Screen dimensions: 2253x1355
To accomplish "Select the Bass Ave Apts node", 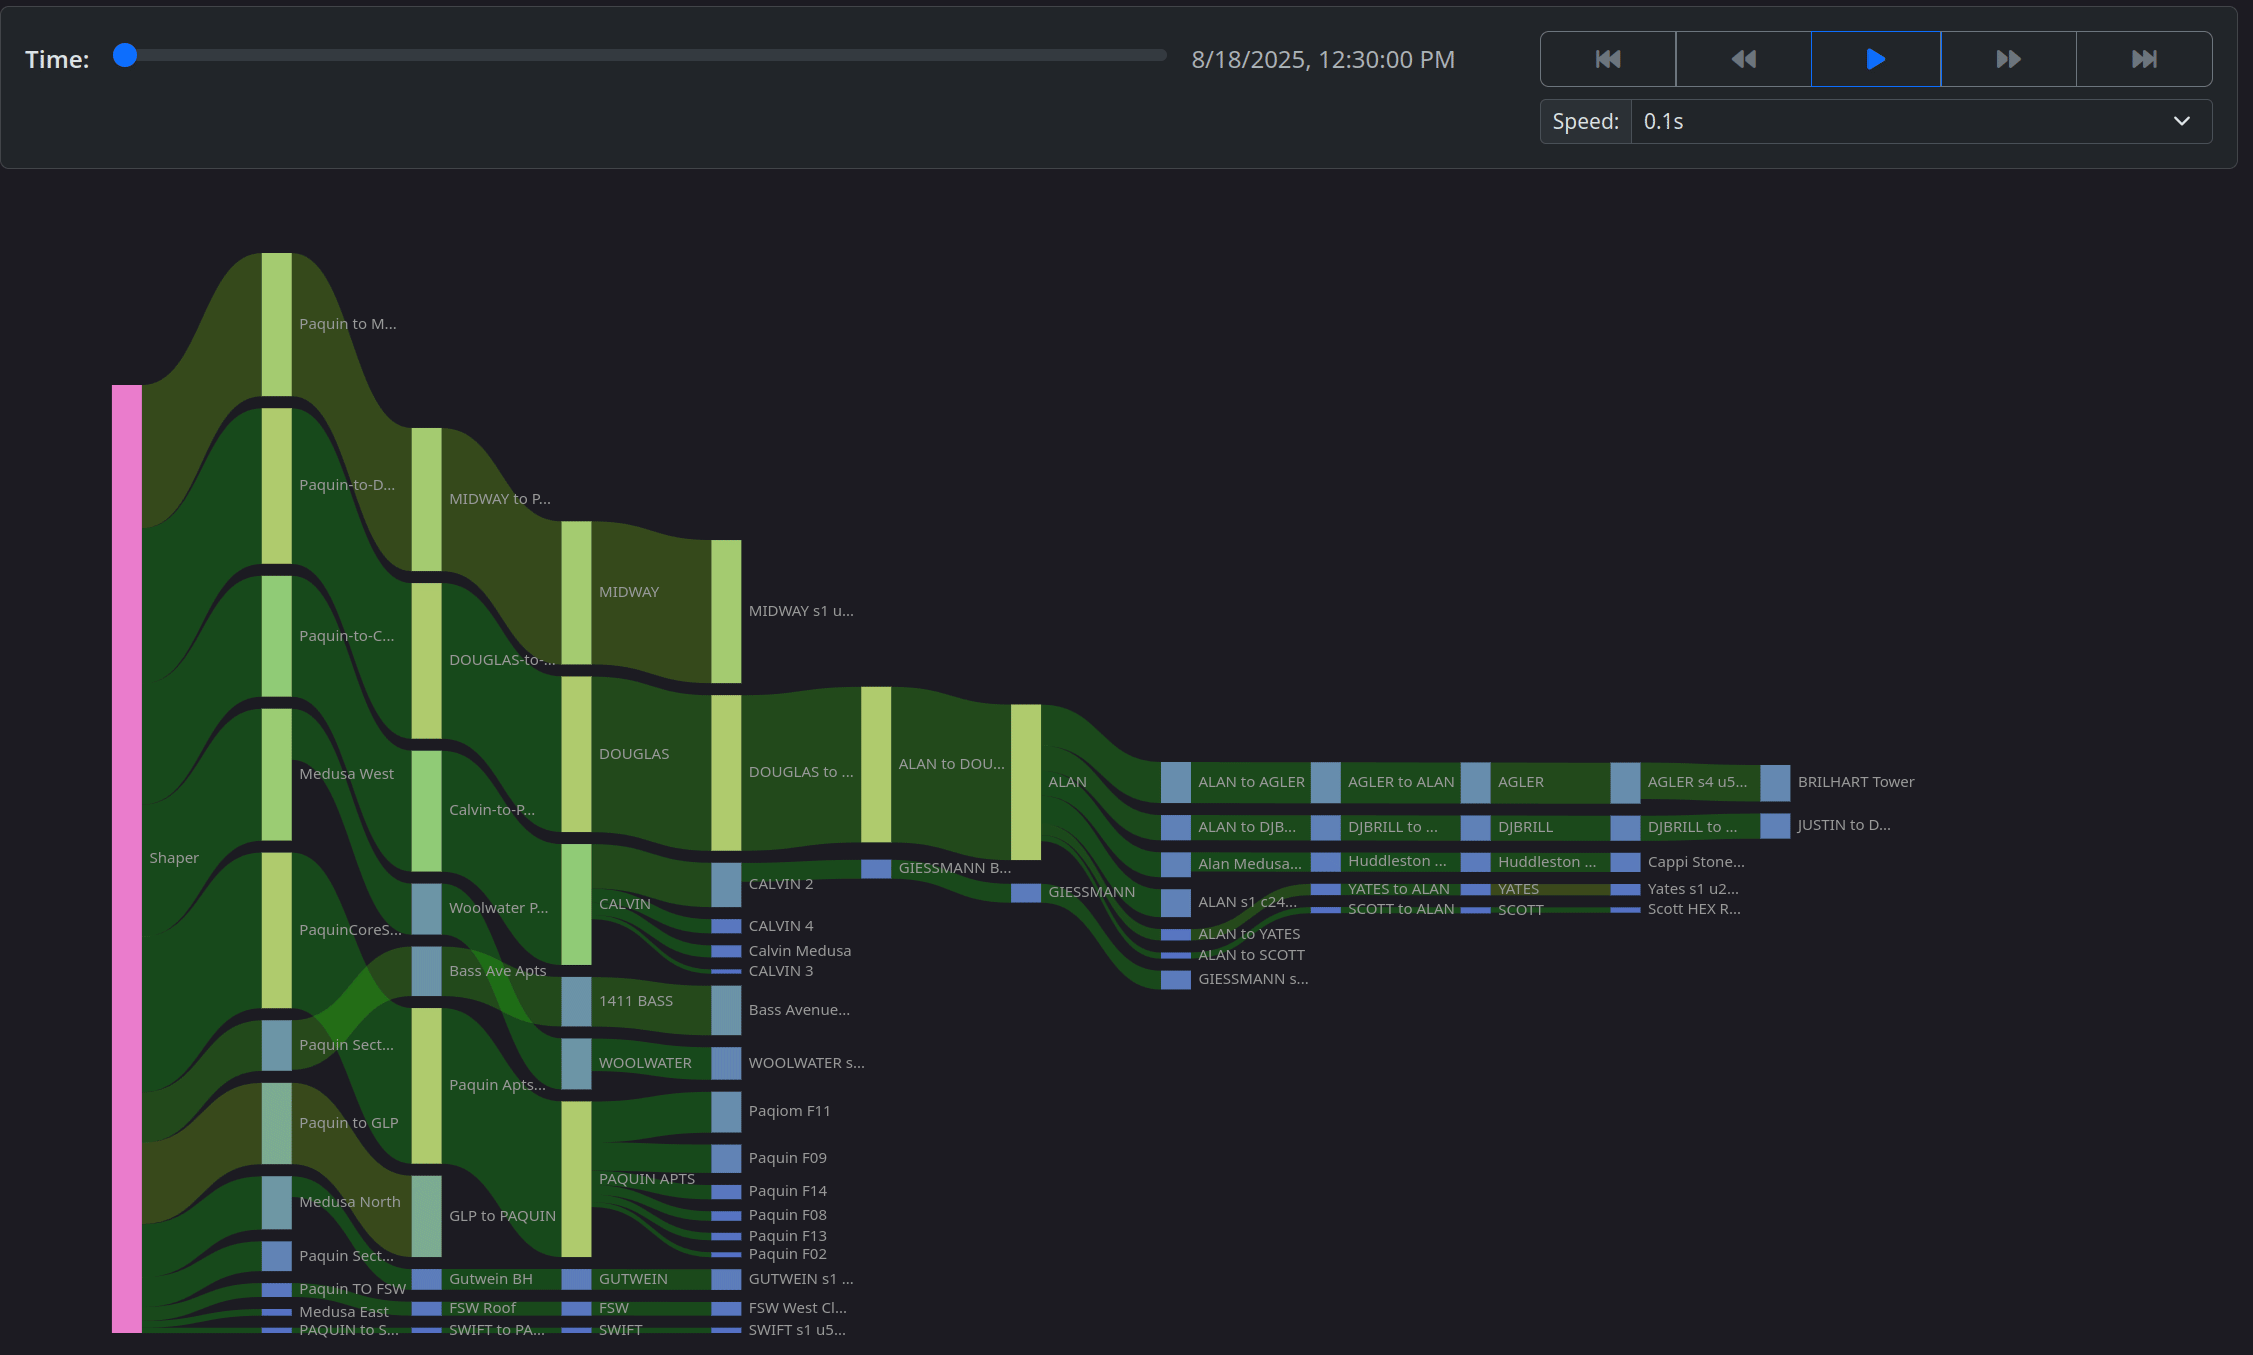I will (x=427, y=971).
